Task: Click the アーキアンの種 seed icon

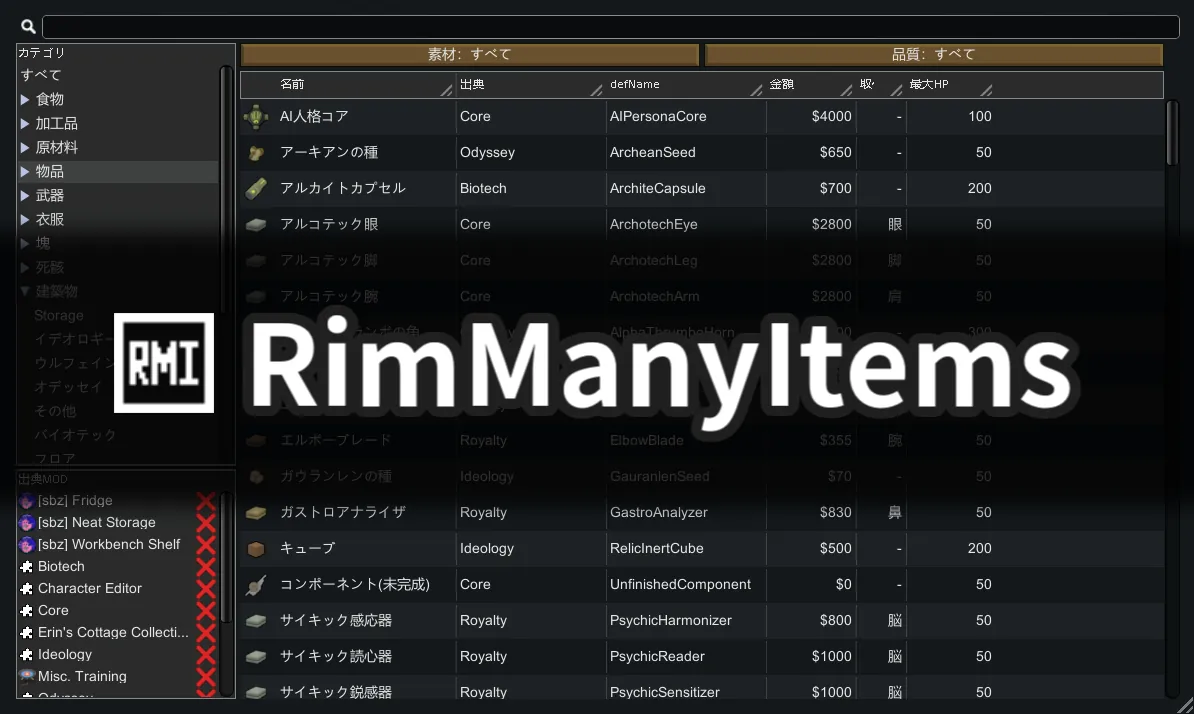Action: (257, 153)
